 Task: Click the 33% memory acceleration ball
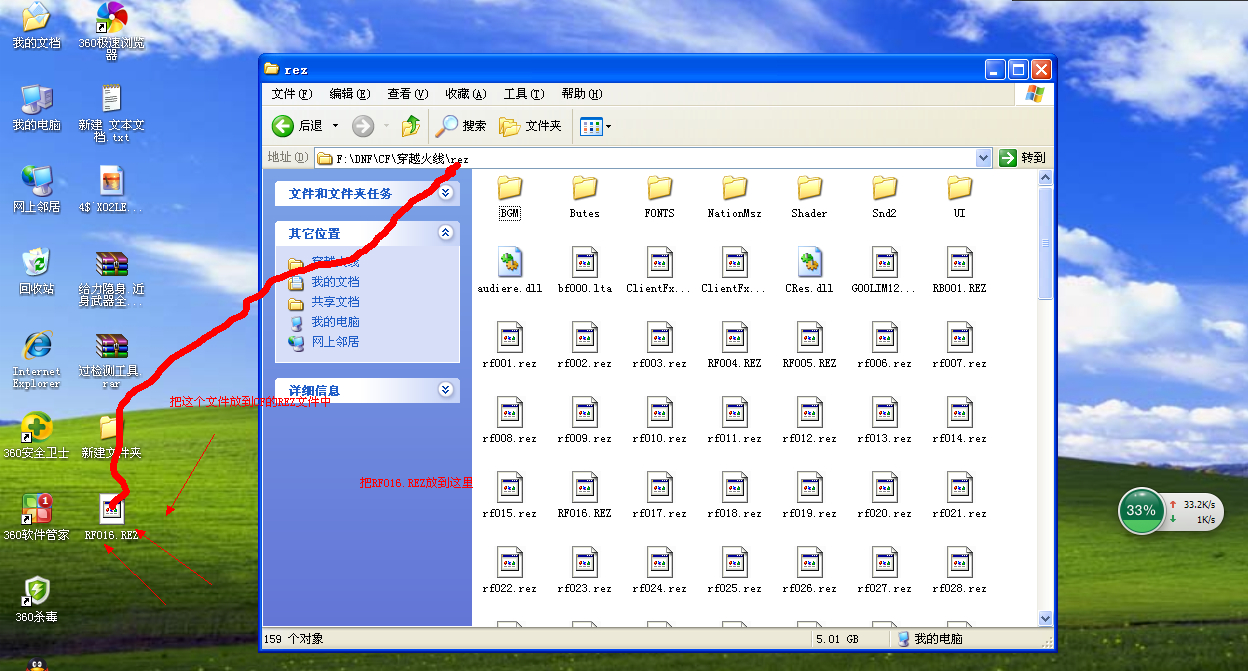pyautogui.click(x=1141, y=510)
